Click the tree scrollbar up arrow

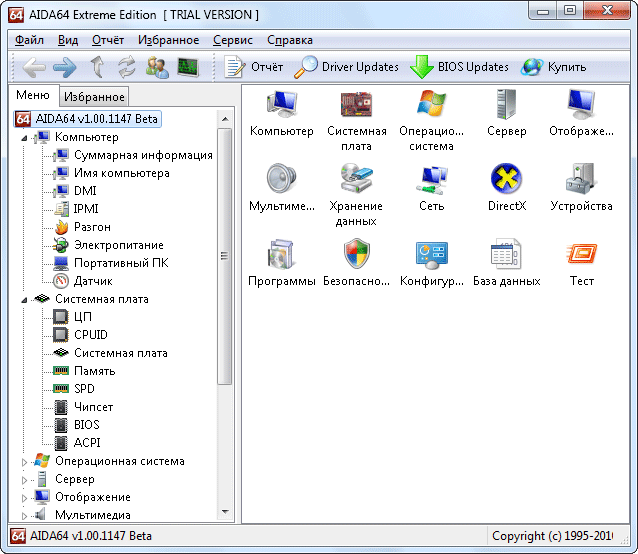coord(225,119)
